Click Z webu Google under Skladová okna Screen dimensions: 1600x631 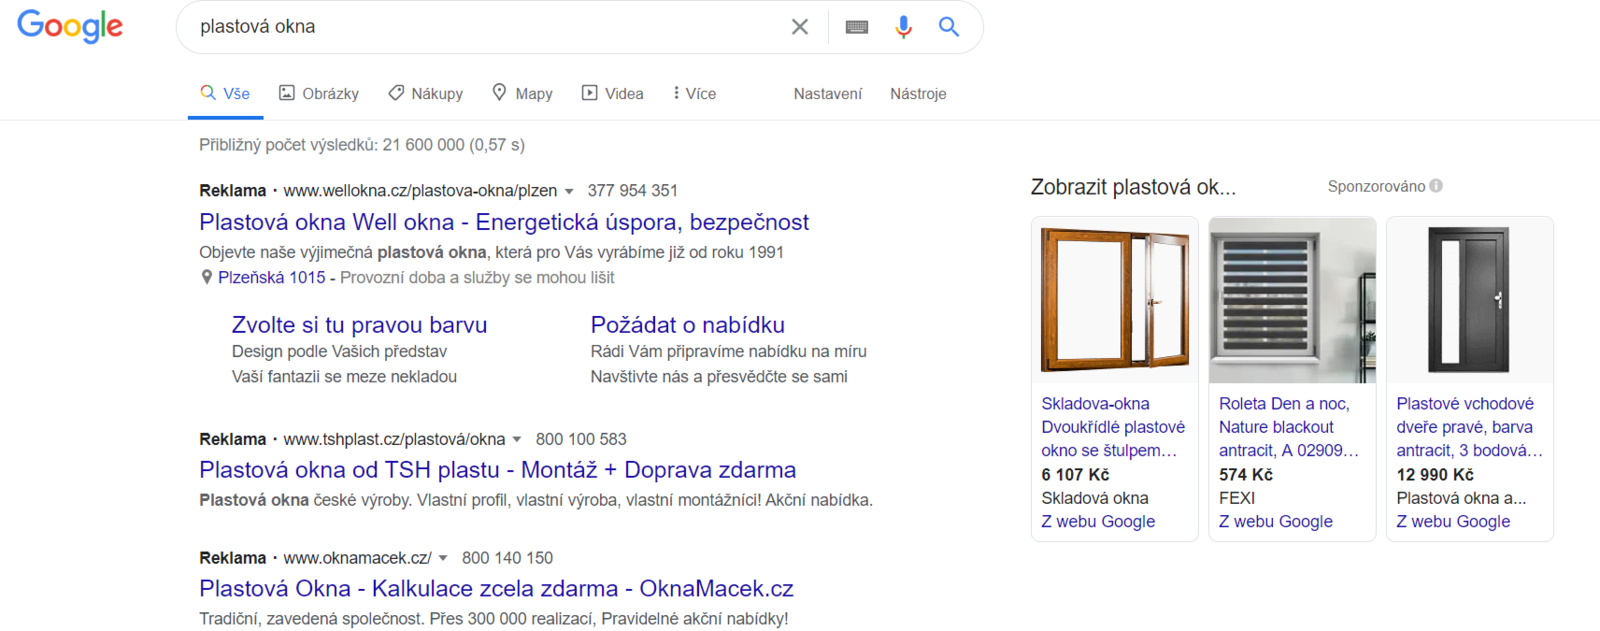coord(1098,521)
